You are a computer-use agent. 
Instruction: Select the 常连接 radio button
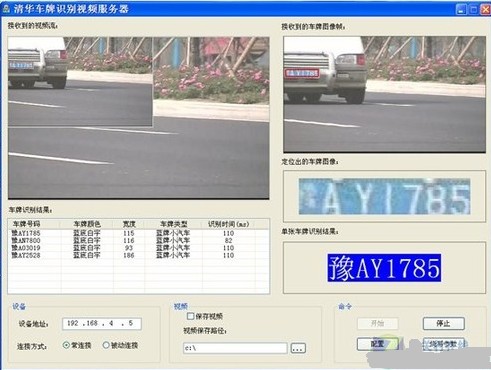66,345
